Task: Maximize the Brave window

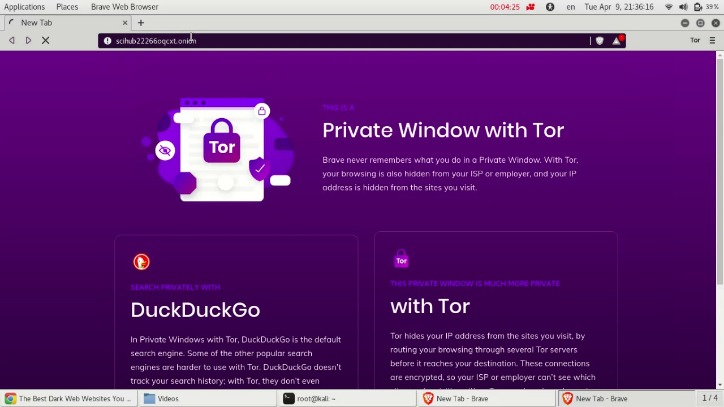Action: click(700, 23)
